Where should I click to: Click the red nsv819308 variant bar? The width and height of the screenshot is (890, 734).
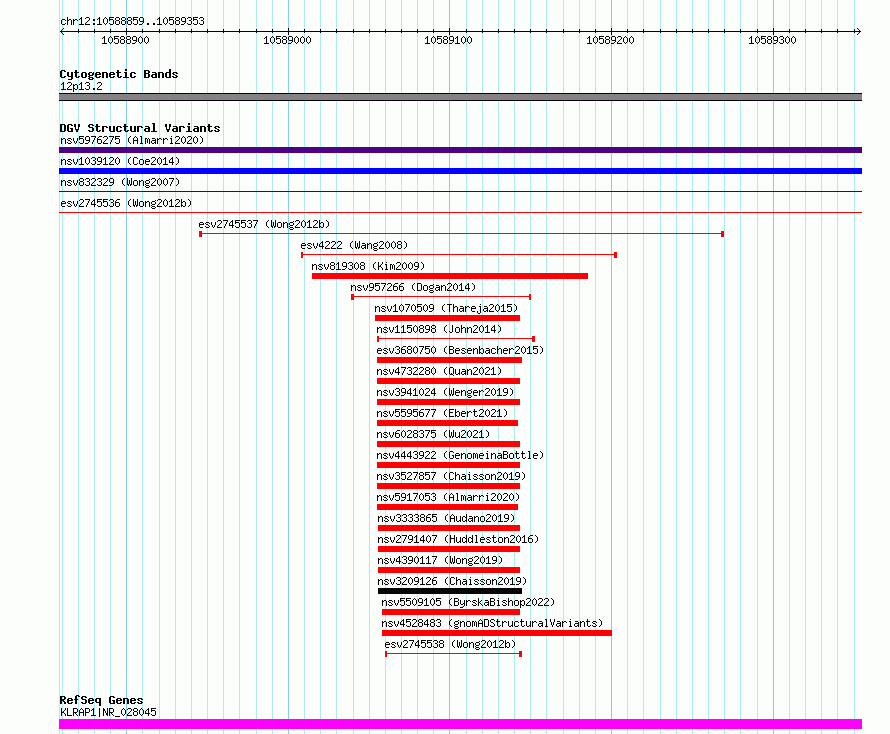(450, 276)
